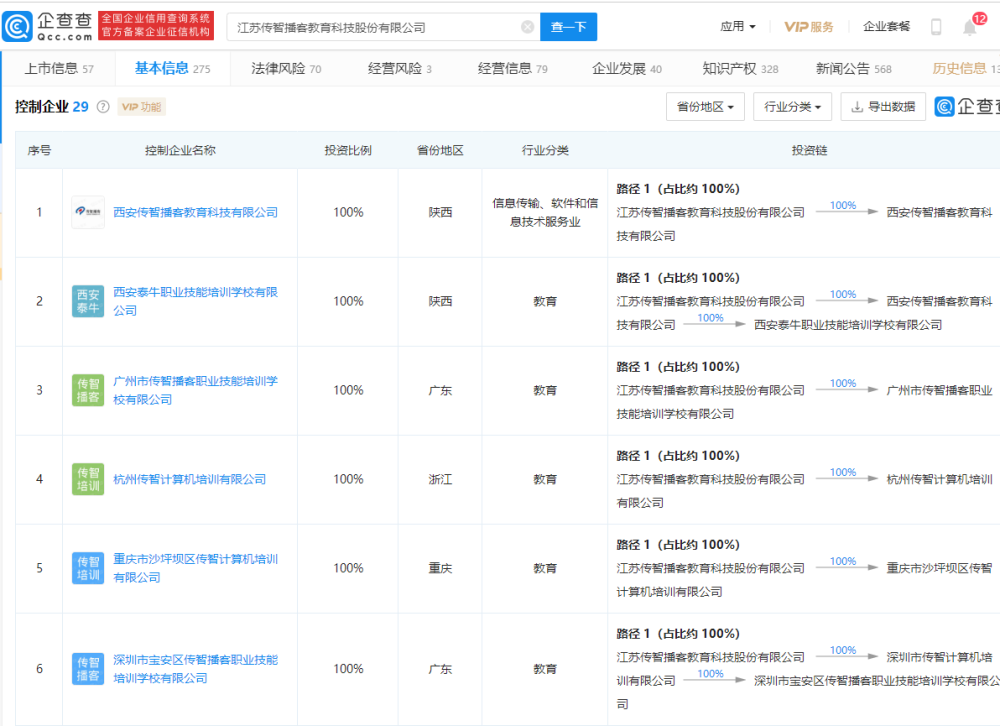This screenshot has width=1000, height=726.
Task: Switch to 经营风险 tab
Action: [400, 68]
